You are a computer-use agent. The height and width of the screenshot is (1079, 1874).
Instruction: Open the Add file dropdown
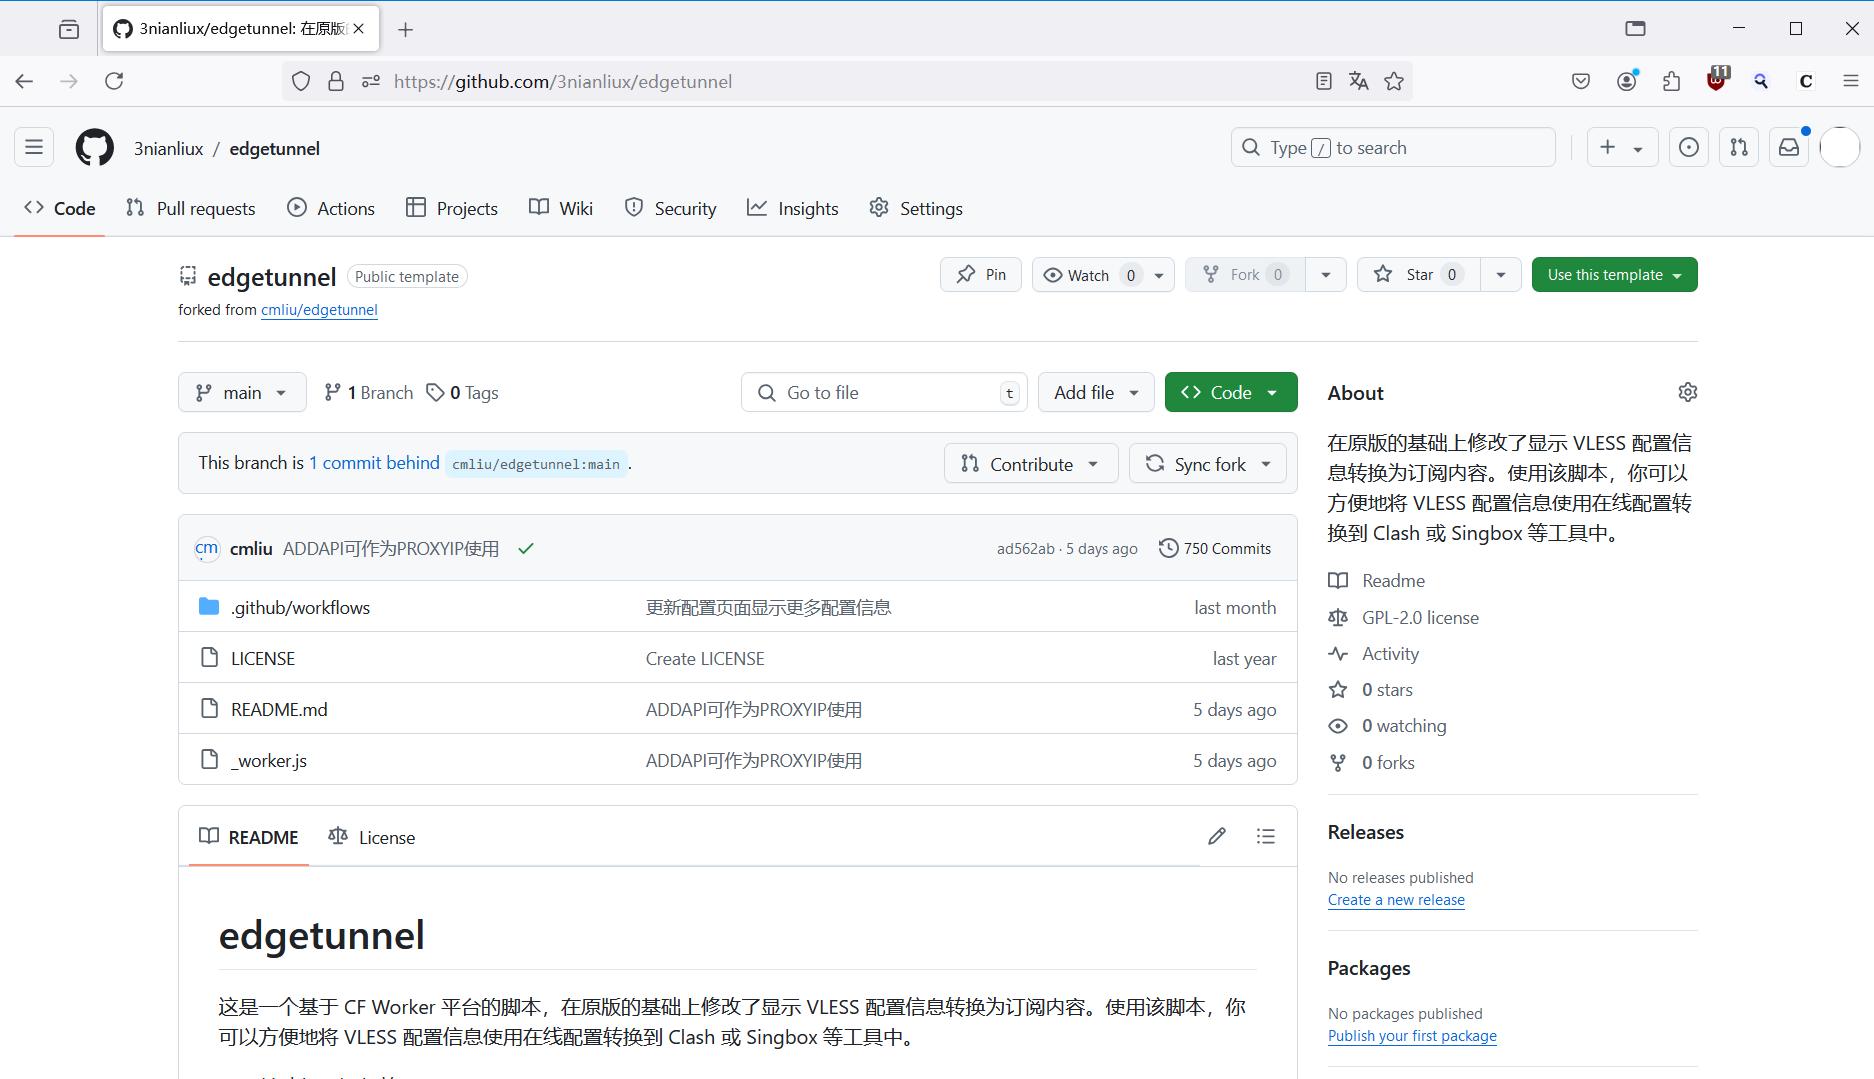click(x=1096, y=392)
